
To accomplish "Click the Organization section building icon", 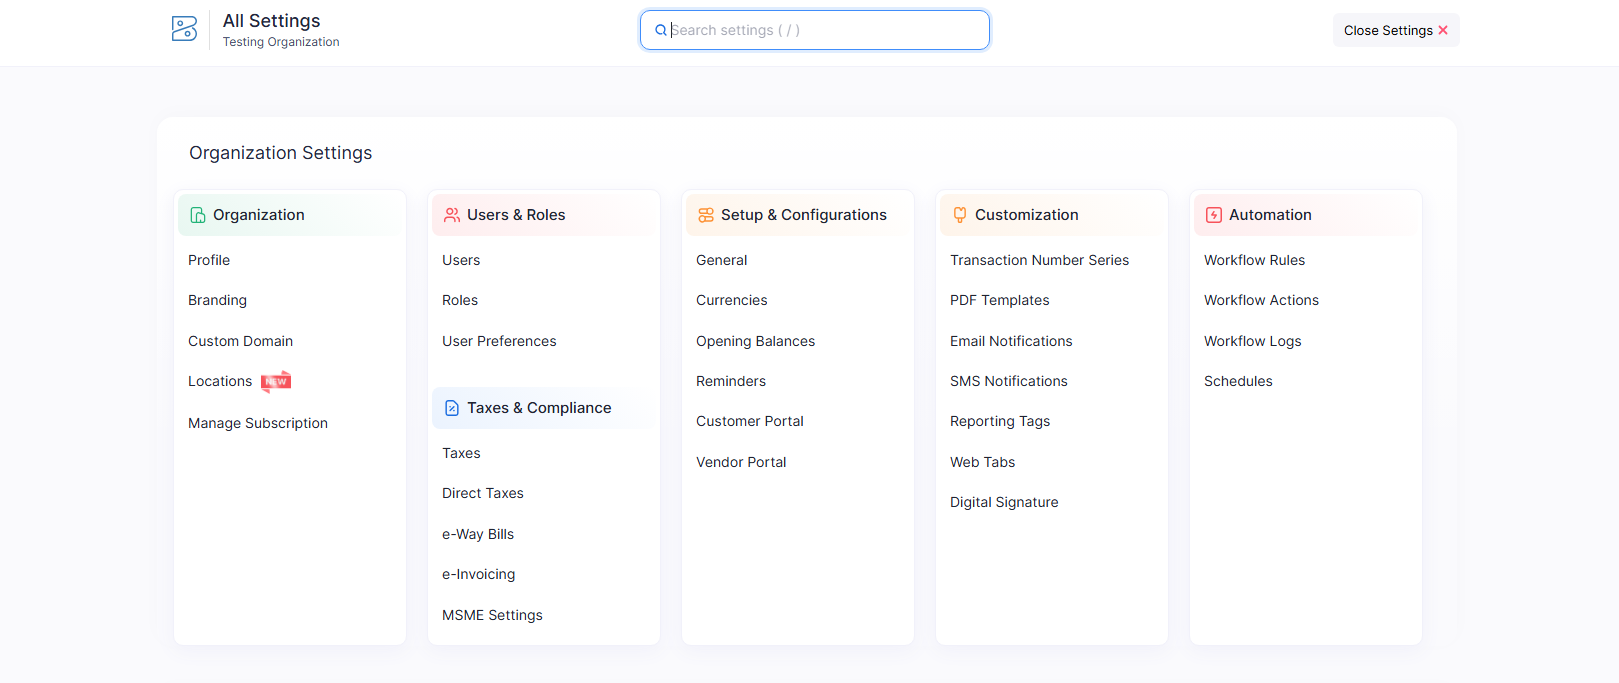I will (198, 215).
